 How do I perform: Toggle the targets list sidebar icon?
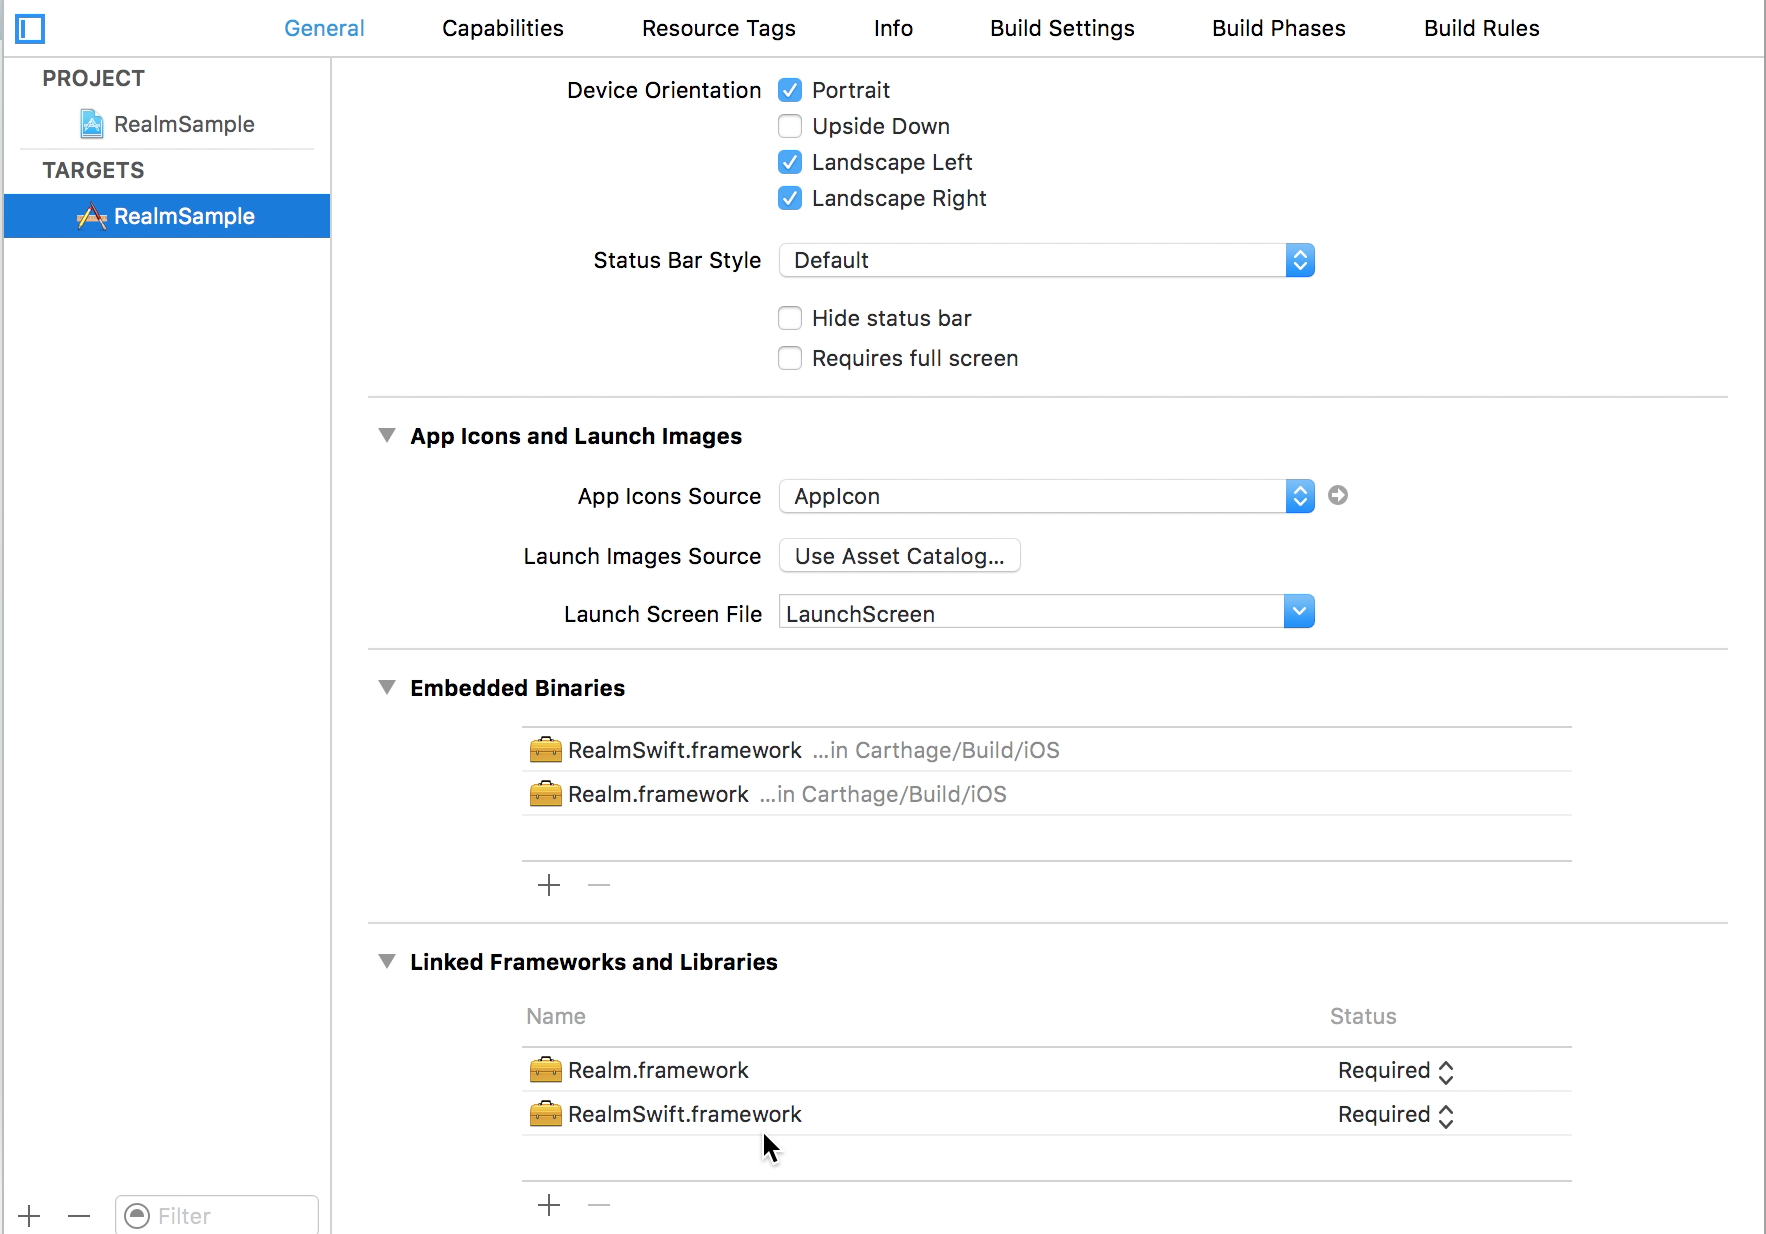click(x=30, y=29)
